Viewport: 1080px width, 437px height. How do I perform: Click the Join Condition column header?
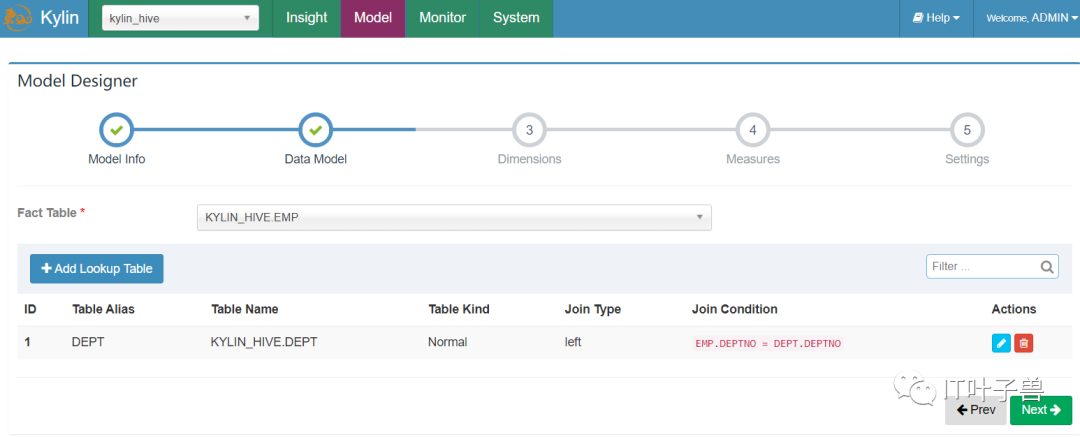click(734, 309)
